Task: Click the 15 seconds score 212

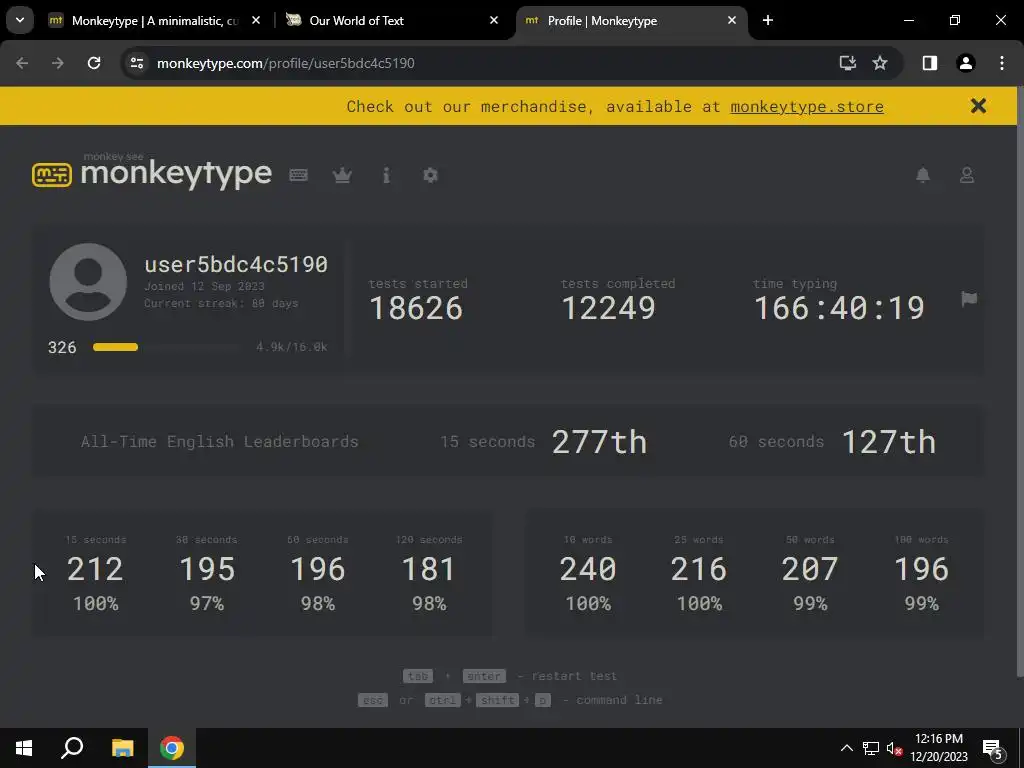Action: tap(95, 569)
